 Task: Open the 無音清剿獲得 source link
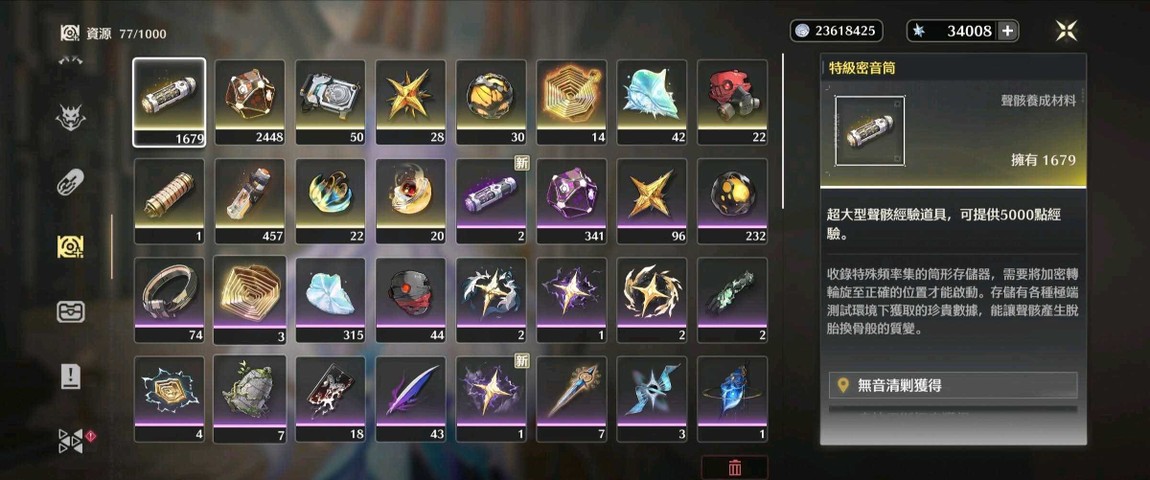tap(953, 385)
